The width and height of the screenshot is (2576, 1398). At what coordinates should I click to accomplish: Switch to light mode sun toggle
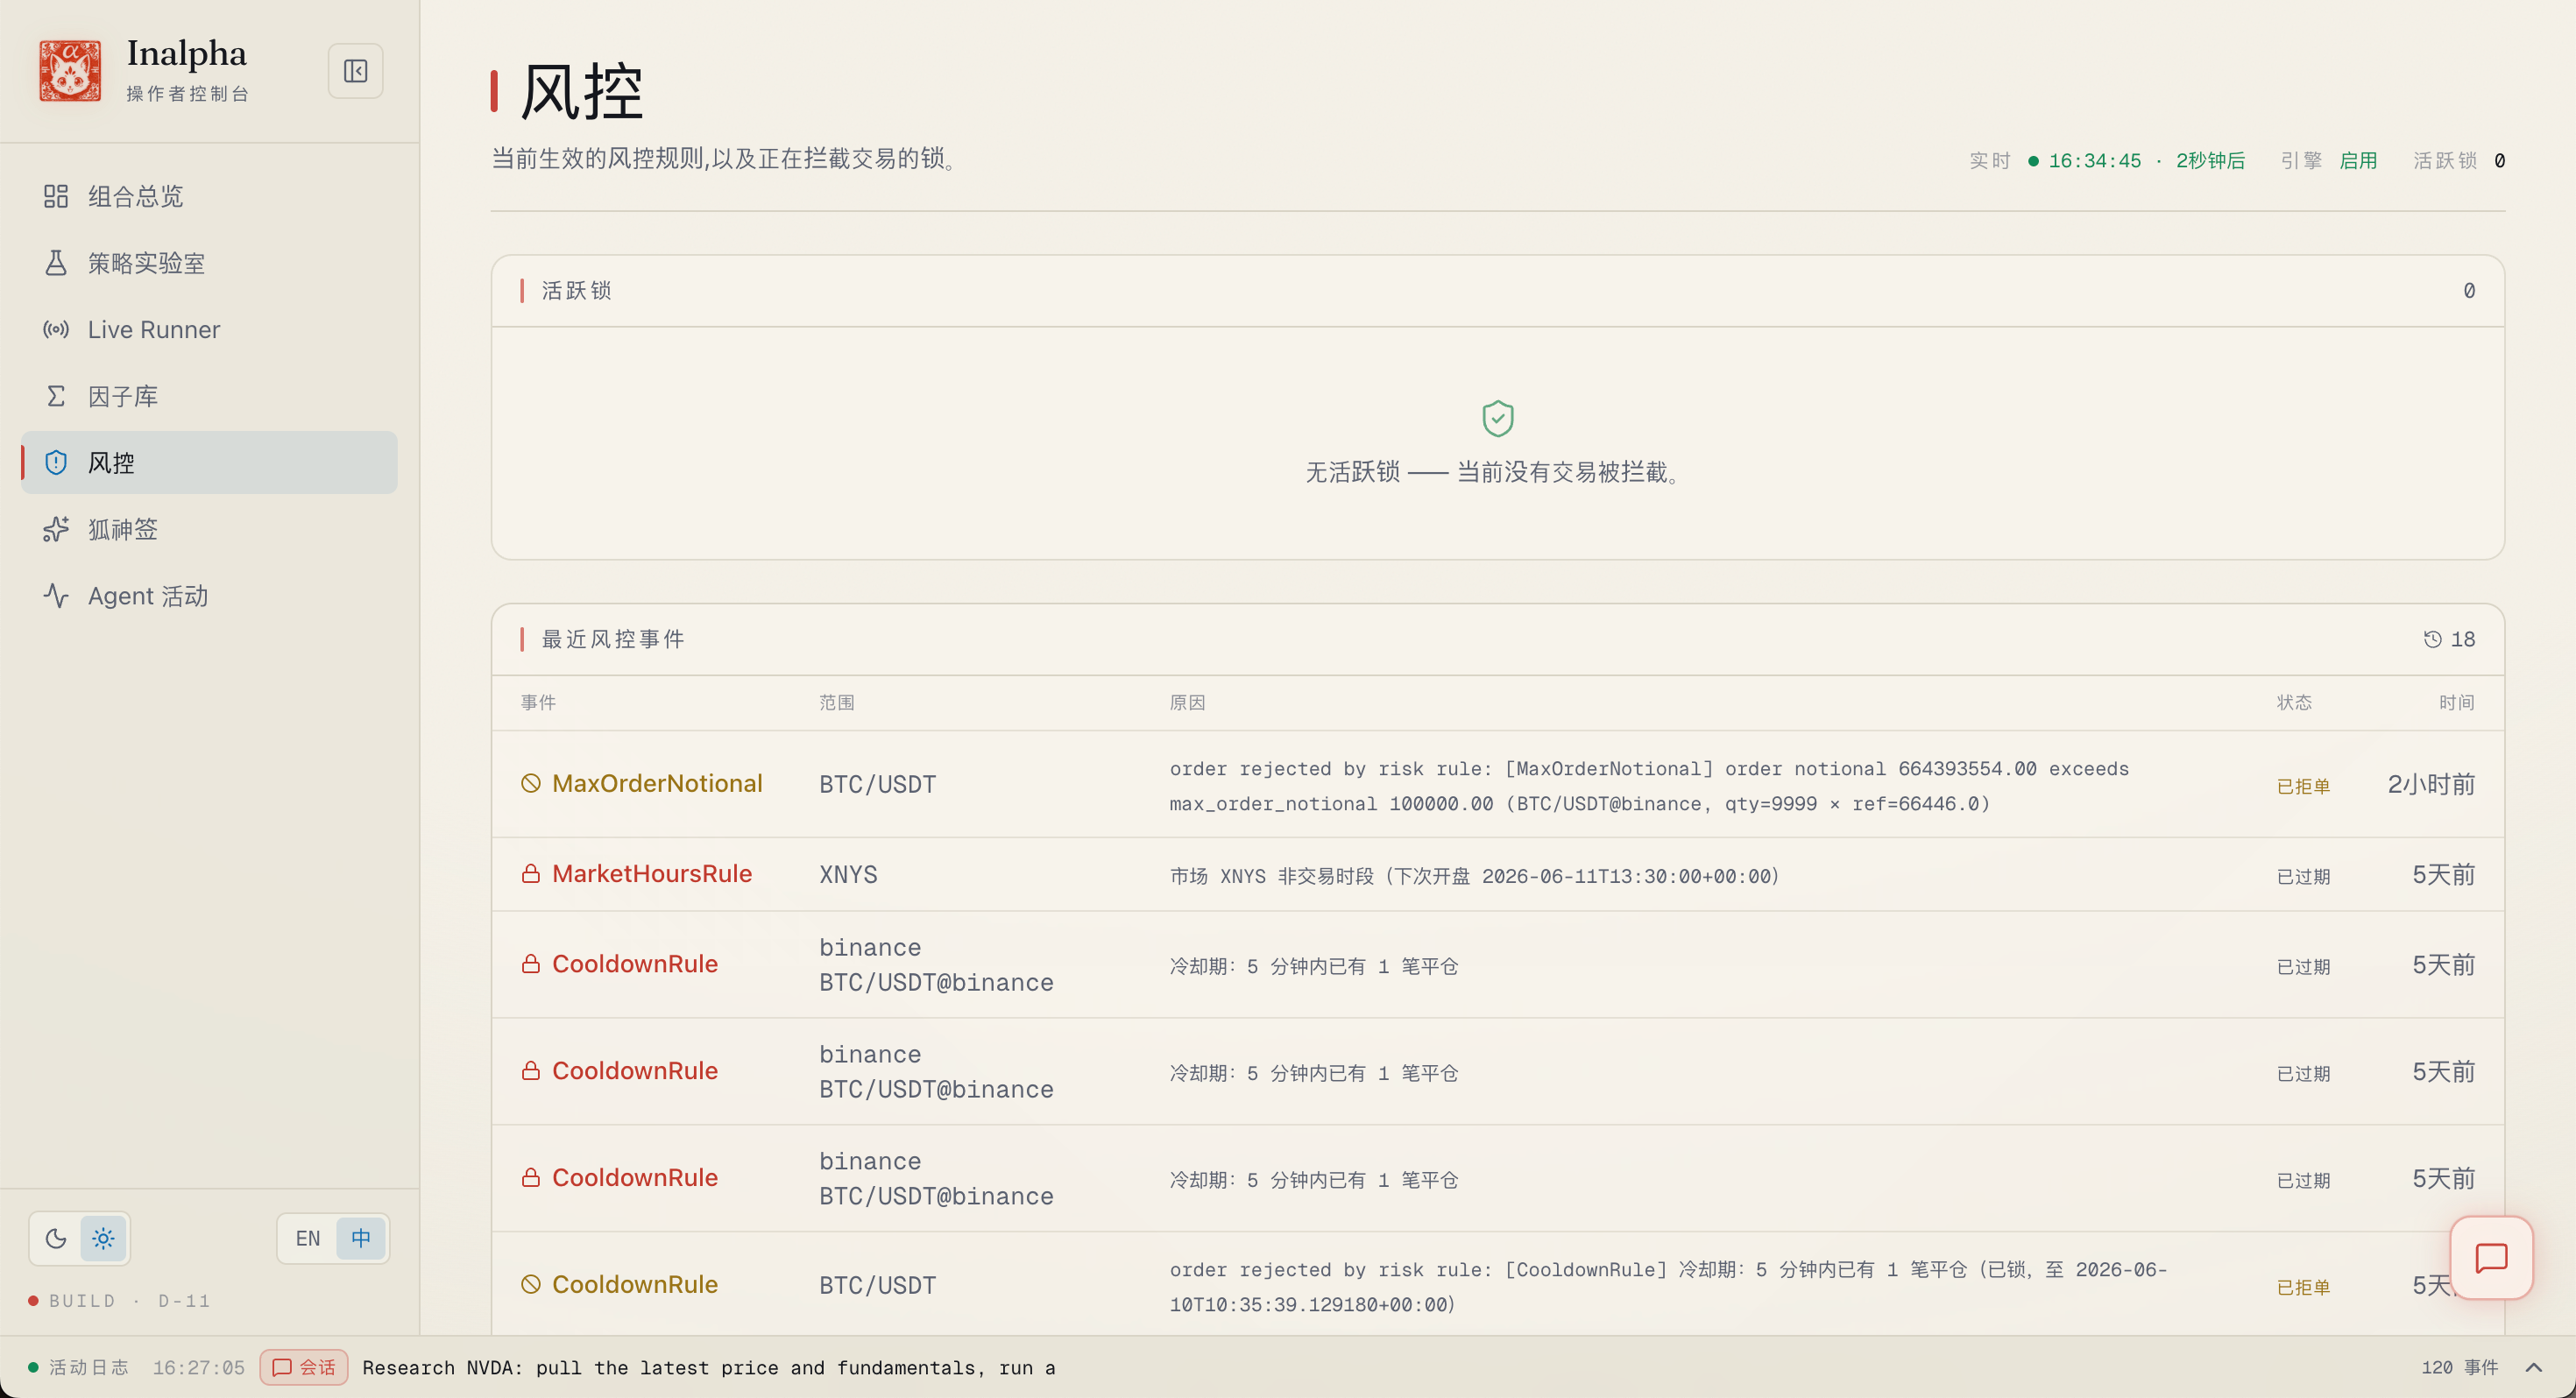[x=103, y=1239]
